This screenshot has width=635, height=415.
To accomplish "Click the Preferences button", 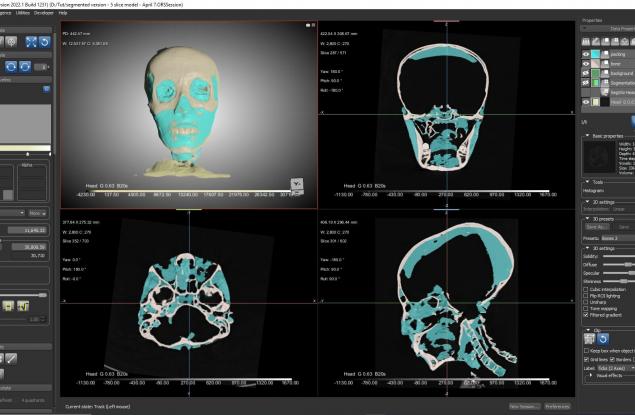I will coord(557,407).
